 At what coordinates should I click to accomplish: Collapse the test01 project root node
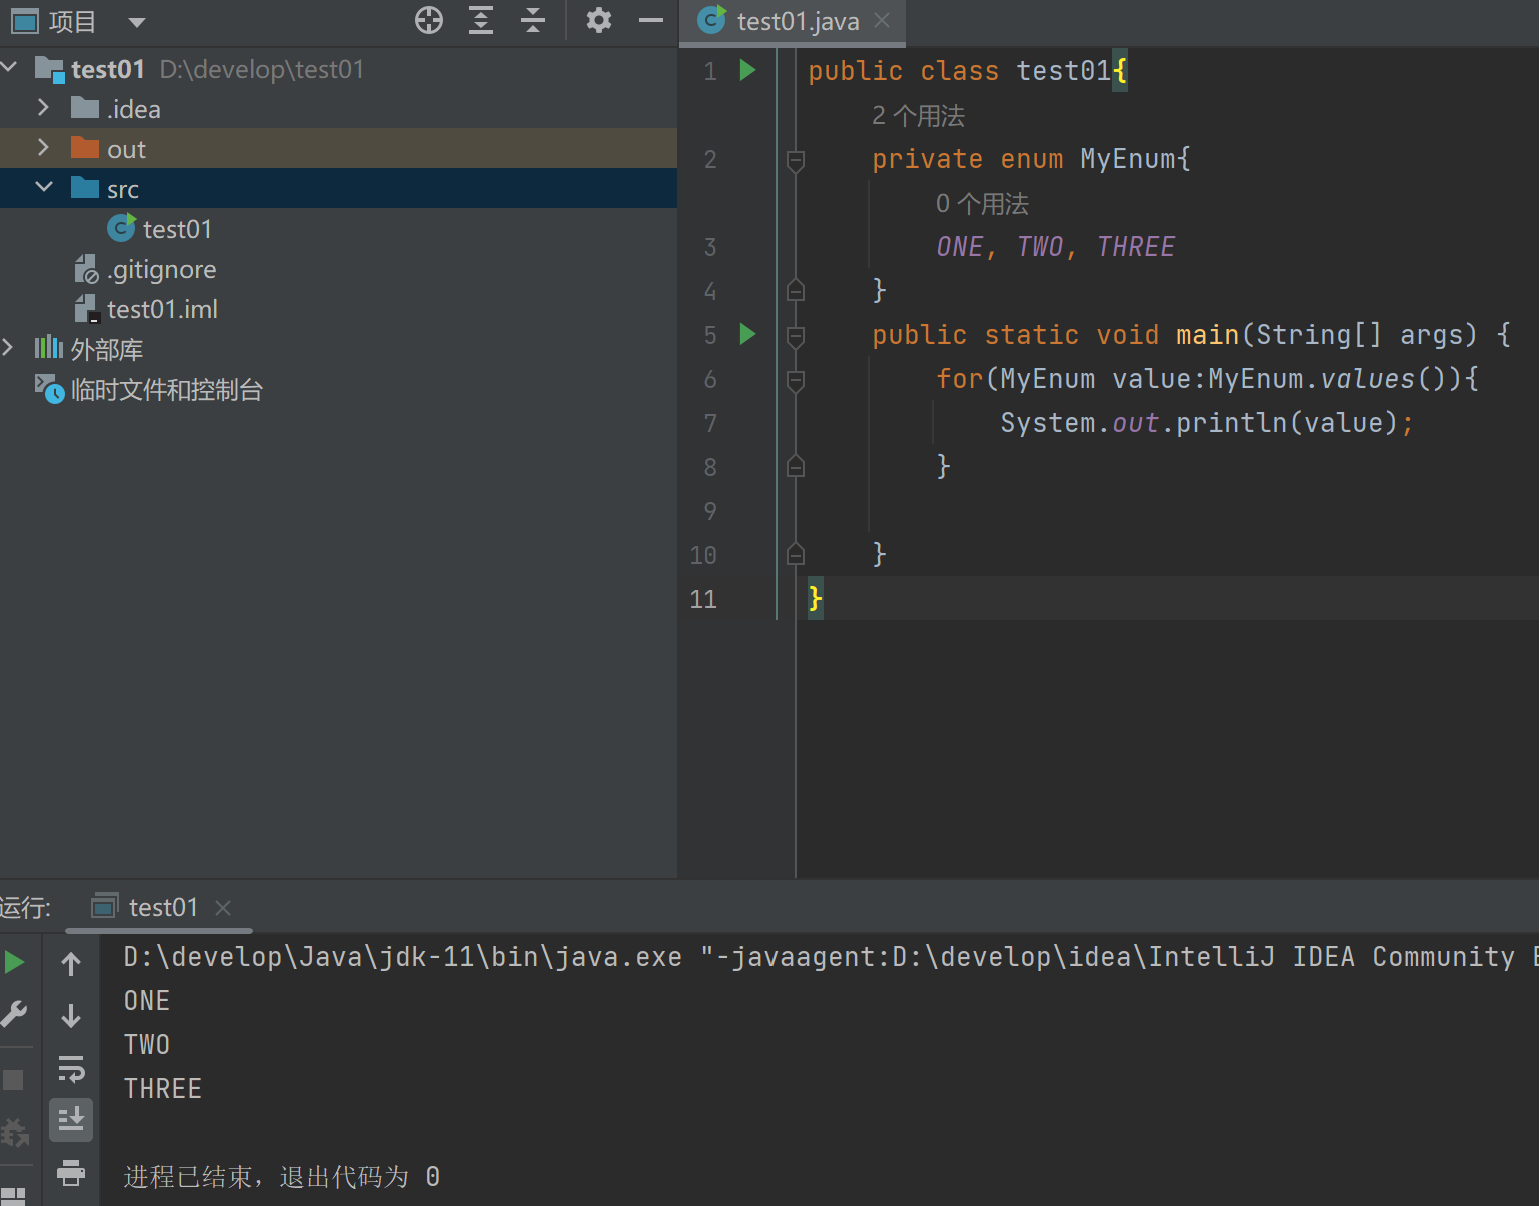[x=10, y=68]
